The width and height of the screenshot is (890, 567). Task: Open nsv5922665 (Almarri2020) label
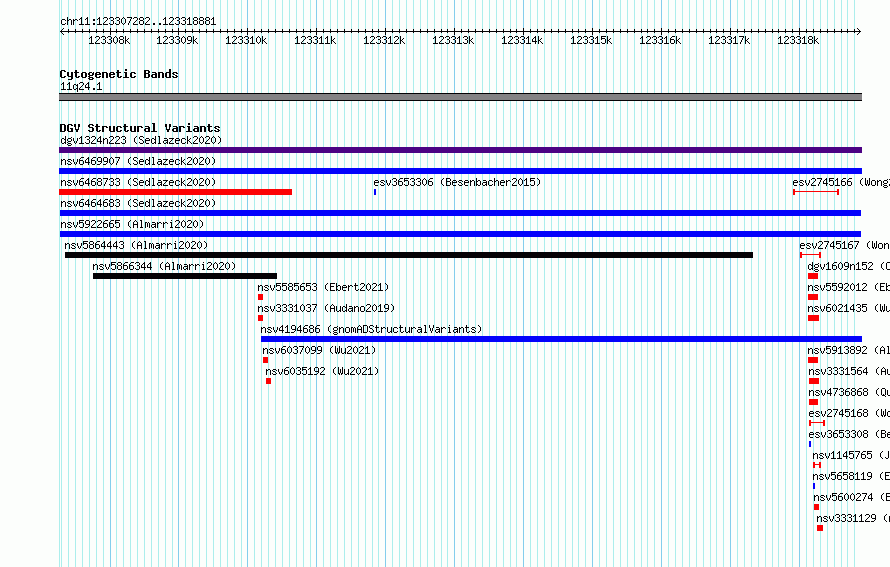pyautogui.click(x=132, y=224)
